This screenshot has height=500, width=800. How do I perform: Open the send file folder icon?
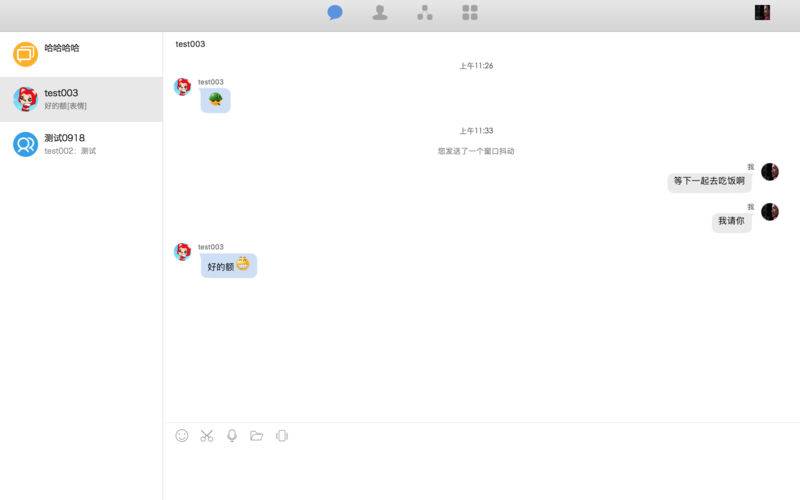257,436
